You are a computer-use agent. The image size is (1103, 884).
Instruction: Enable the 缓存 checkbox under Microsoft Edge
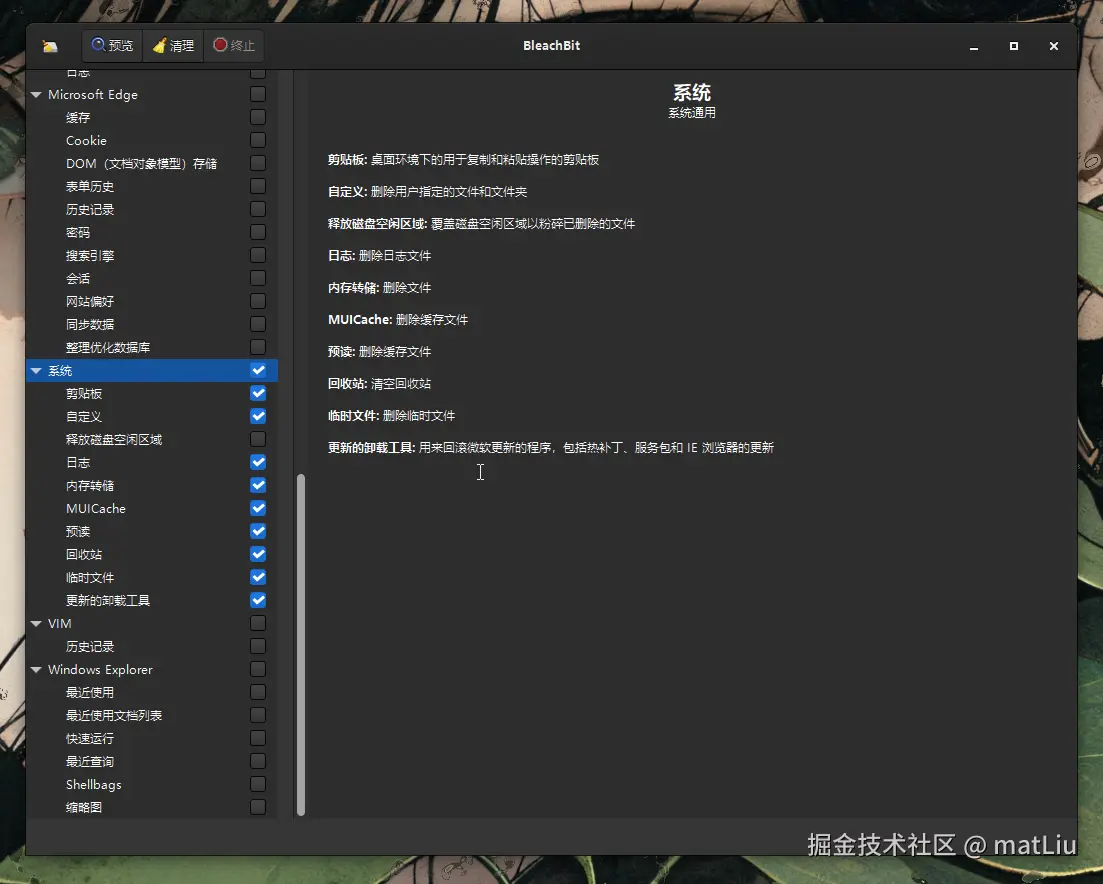point(257,117)
